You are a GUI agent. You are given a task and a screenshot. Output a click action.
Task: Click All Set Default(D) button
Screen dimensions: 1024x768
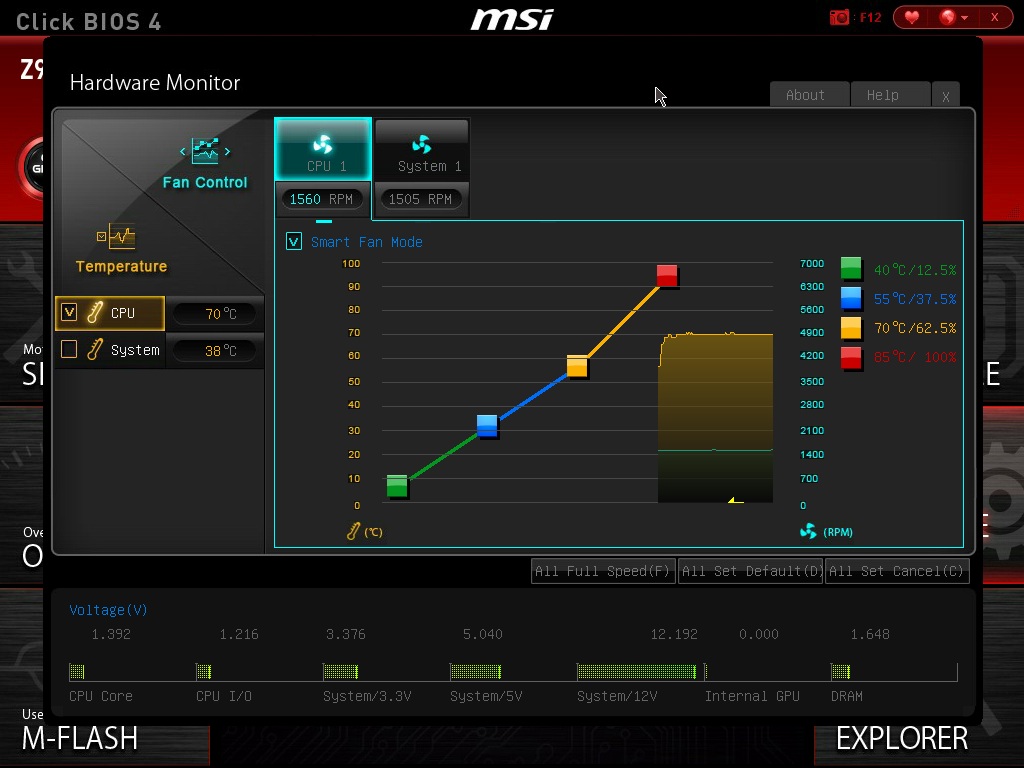coord(750,571)
